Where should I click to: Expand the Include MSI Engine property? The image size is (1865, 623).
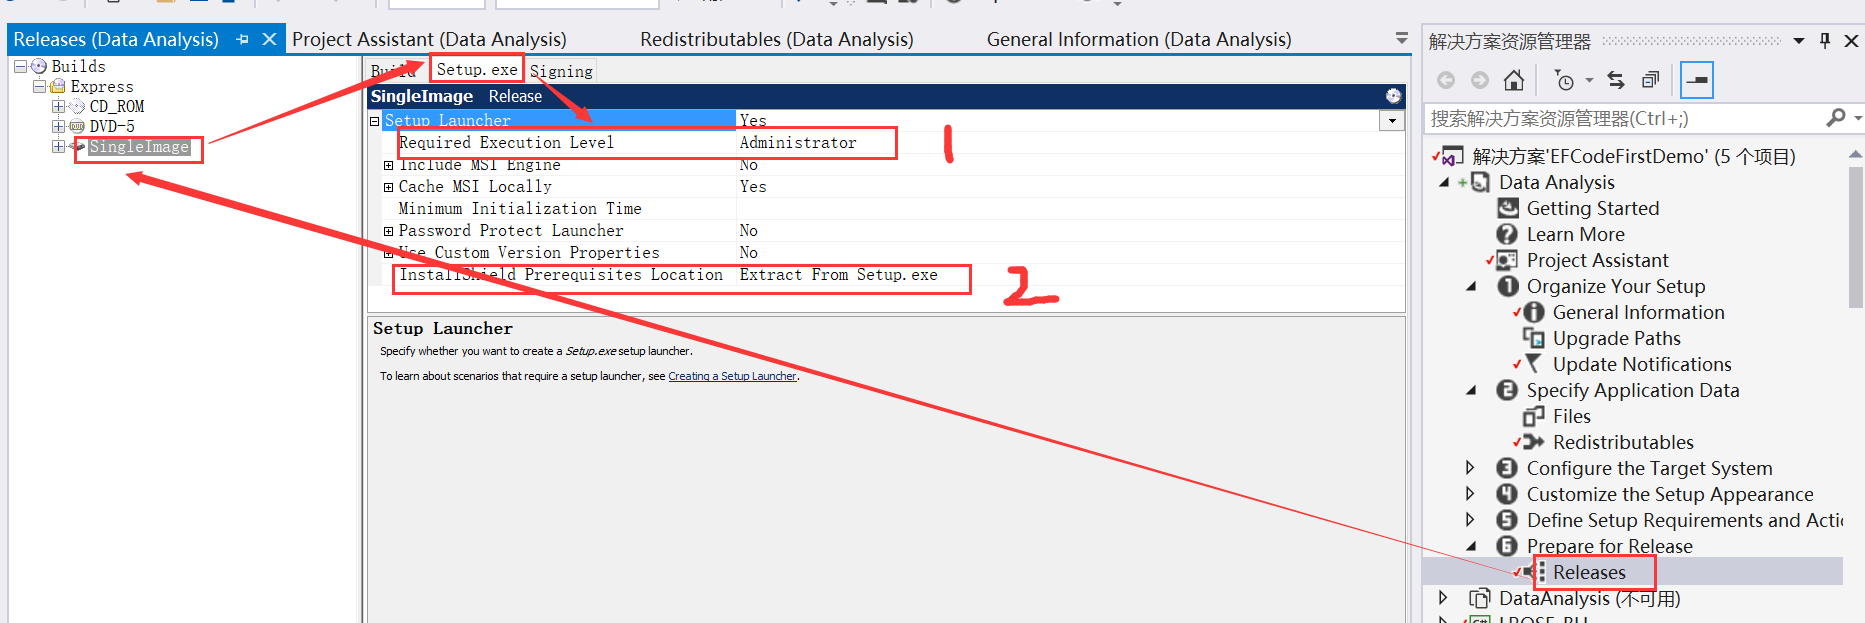389,165
